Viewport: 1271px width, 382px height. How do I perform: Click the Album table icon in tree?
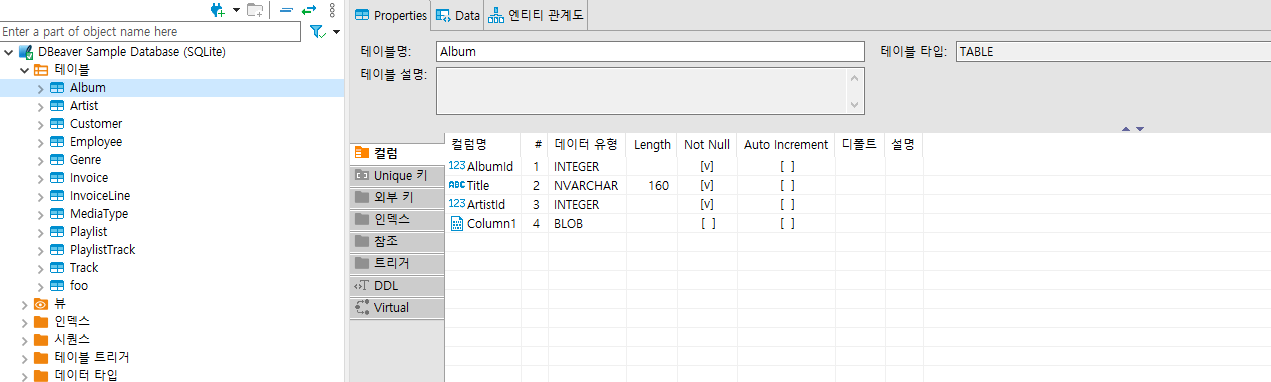tap(57, 88)
